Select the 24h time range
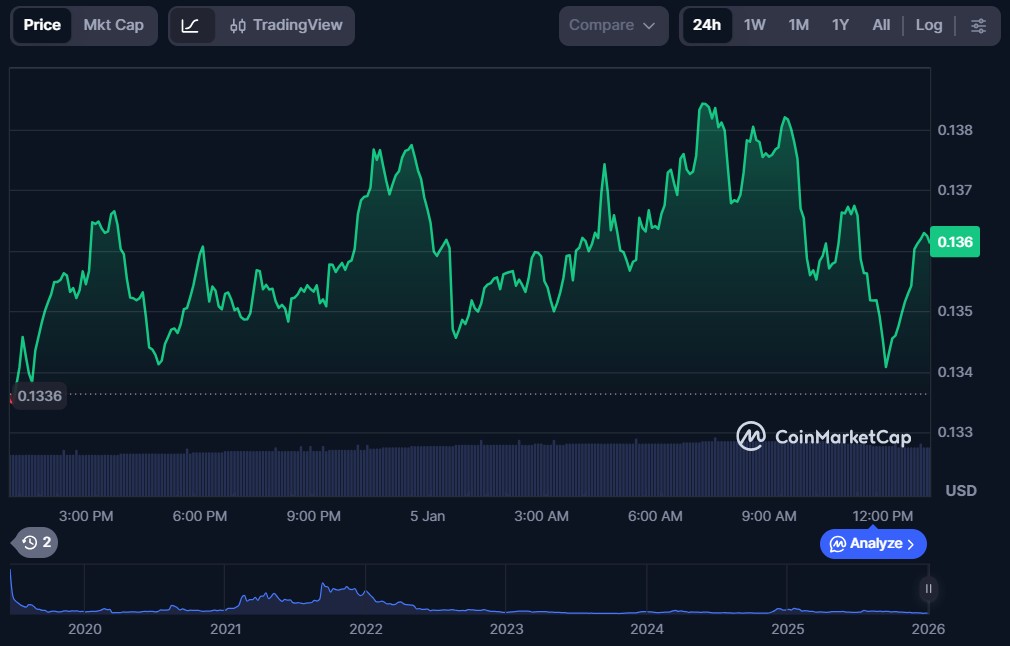Screen dimensions: 1010x646 (707, 25)
